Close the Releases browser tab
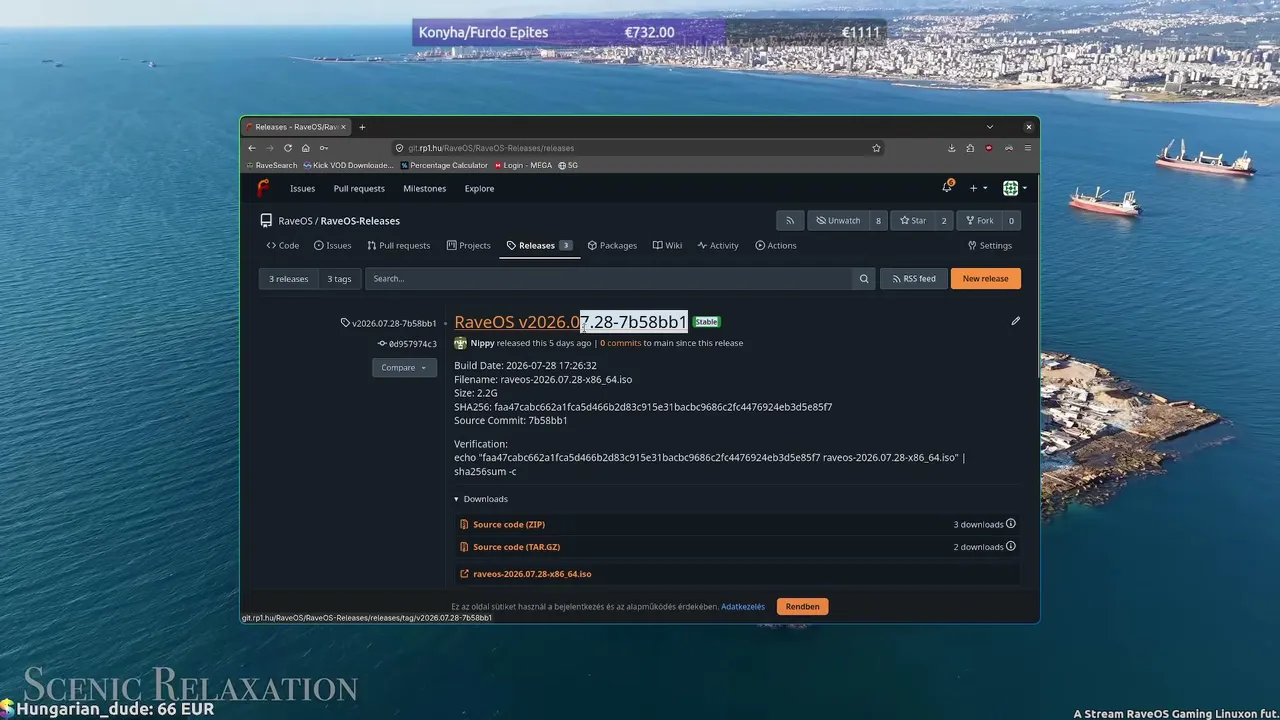Viewport: 1280px width, 720px height. click(x=343, y=127)
